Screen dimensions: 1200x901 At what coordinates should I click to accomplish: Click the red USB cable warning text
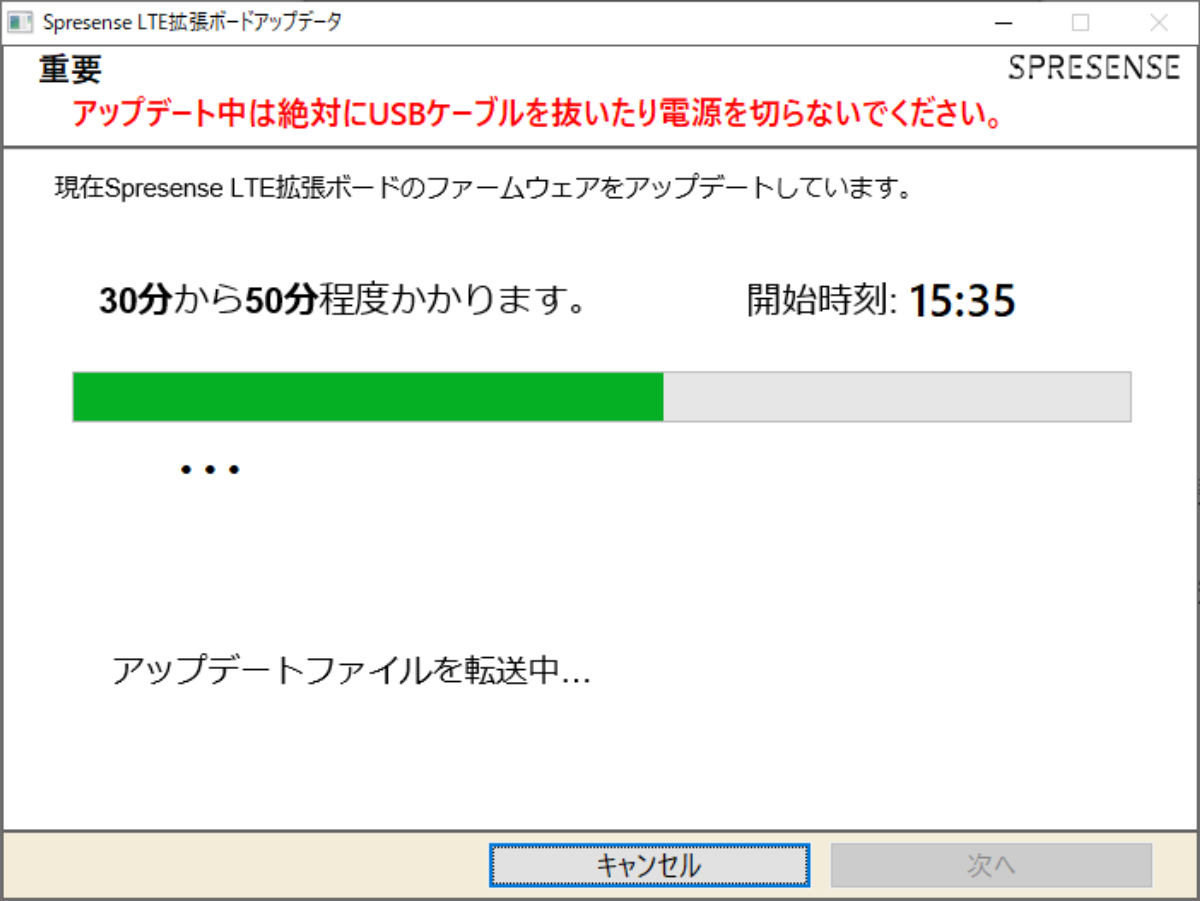click(538, 114)
